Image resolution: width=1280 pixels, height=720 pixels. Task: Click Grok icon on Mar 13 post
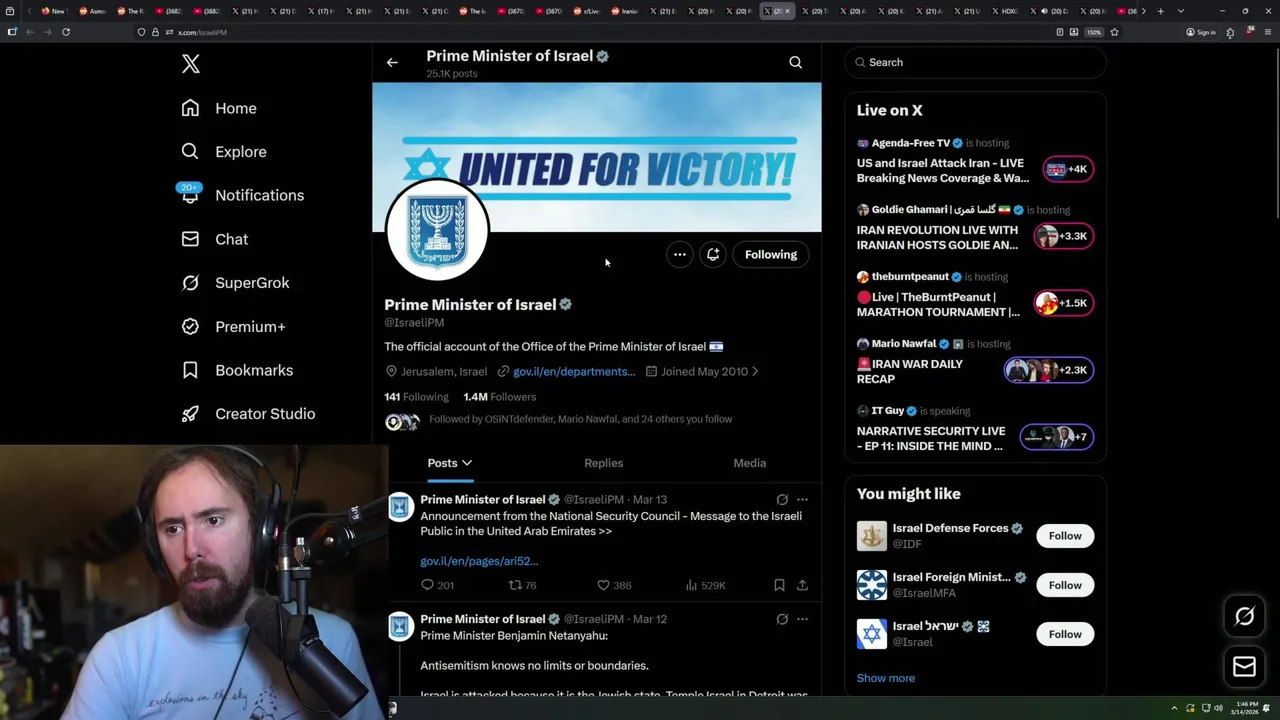782,499
